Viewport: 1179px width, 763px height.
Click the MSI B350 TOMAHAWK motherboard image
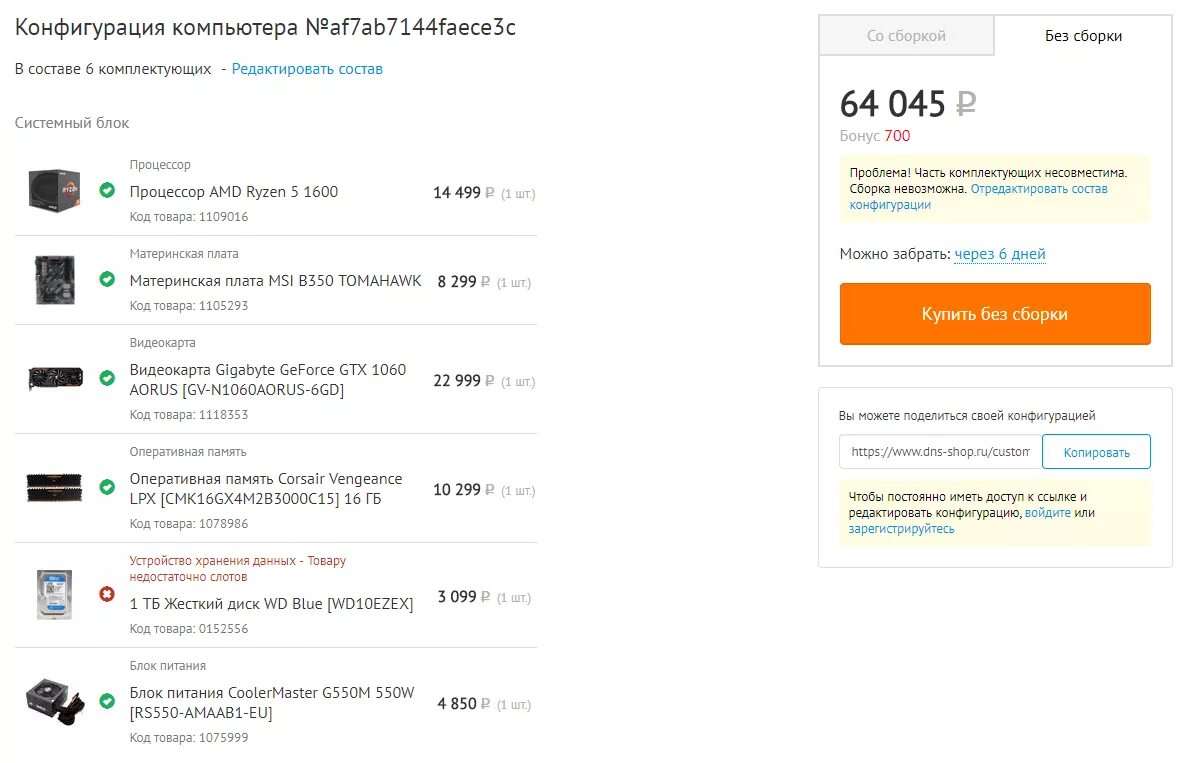[x=54, y=280]
